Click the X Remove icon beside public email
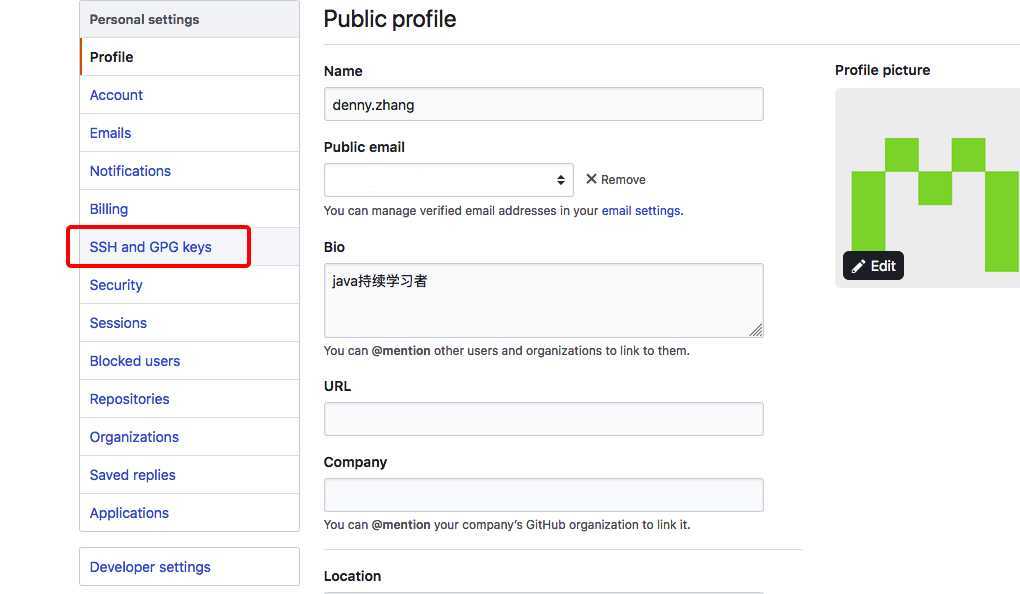 (591, 179)
